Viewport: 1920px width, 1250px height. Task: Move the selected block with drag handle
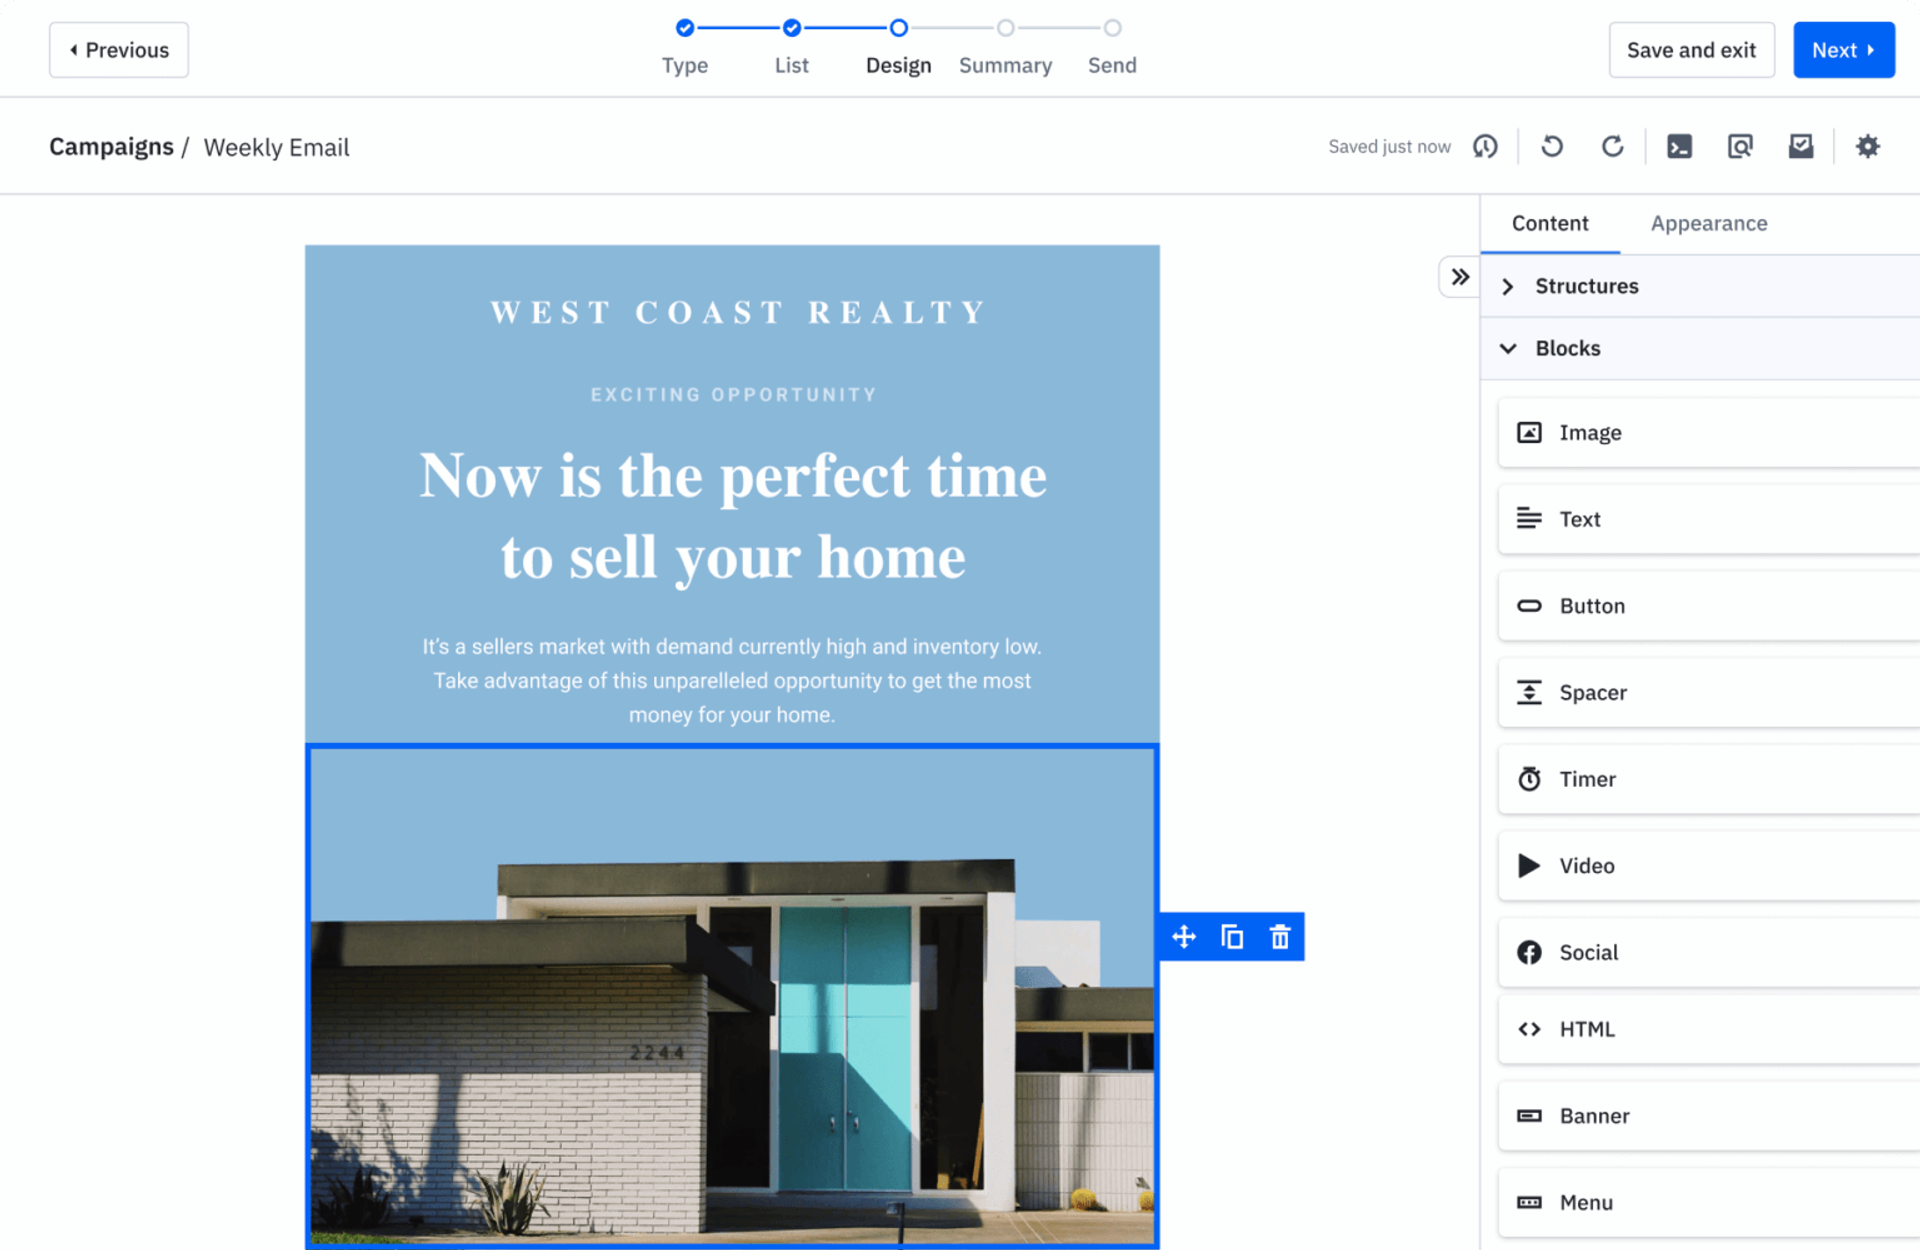[1183, 936]
